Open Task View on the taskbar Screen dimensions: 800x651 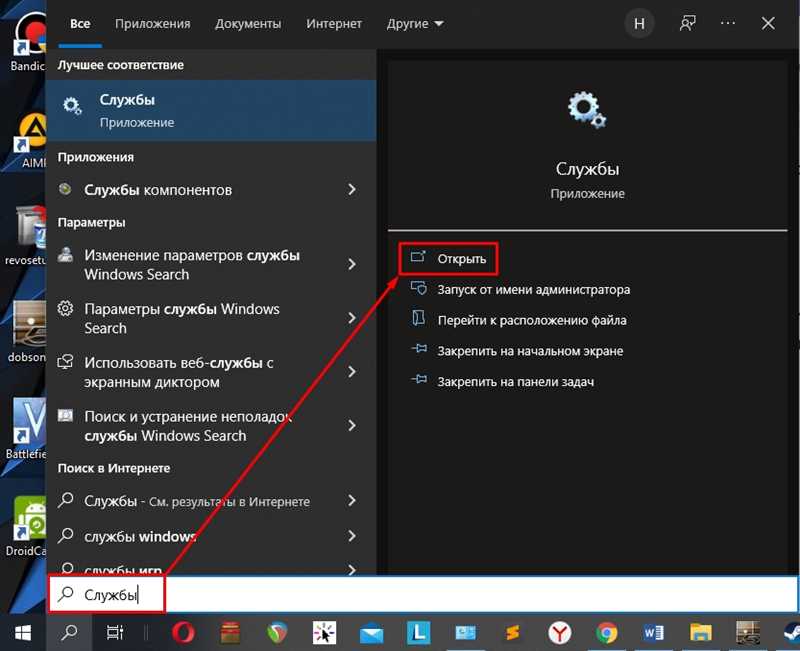(x=115, y=633)
